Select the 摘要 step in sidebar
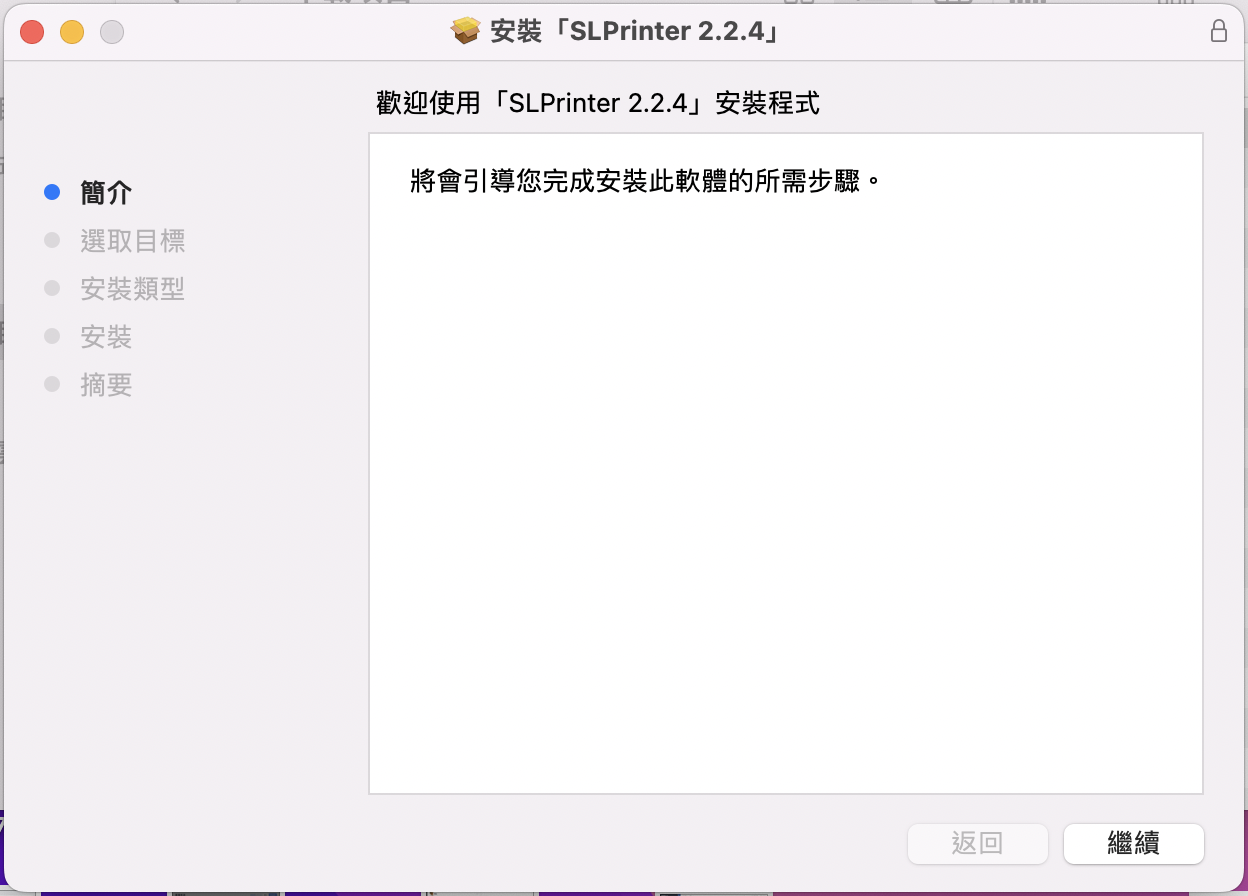Viewport: 1248px width, 896px height. [x=106, y=385]
